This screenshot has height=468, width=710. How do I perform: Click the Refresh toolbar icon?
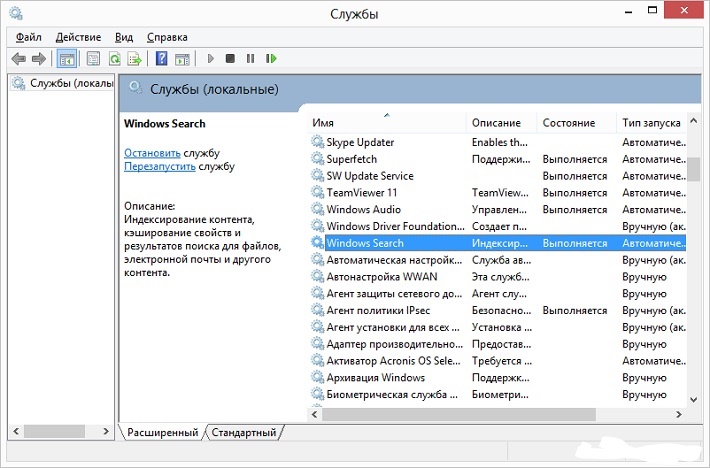coord(115,58)
